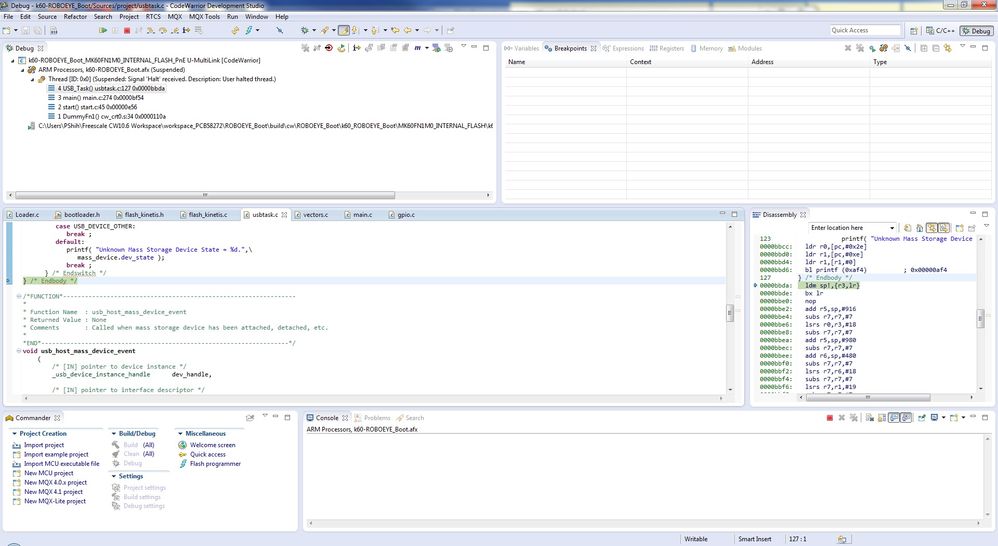Click the Commander panel title icon
Screen dimensions: 998x546
pyautogui.click(x=10, y=418)
